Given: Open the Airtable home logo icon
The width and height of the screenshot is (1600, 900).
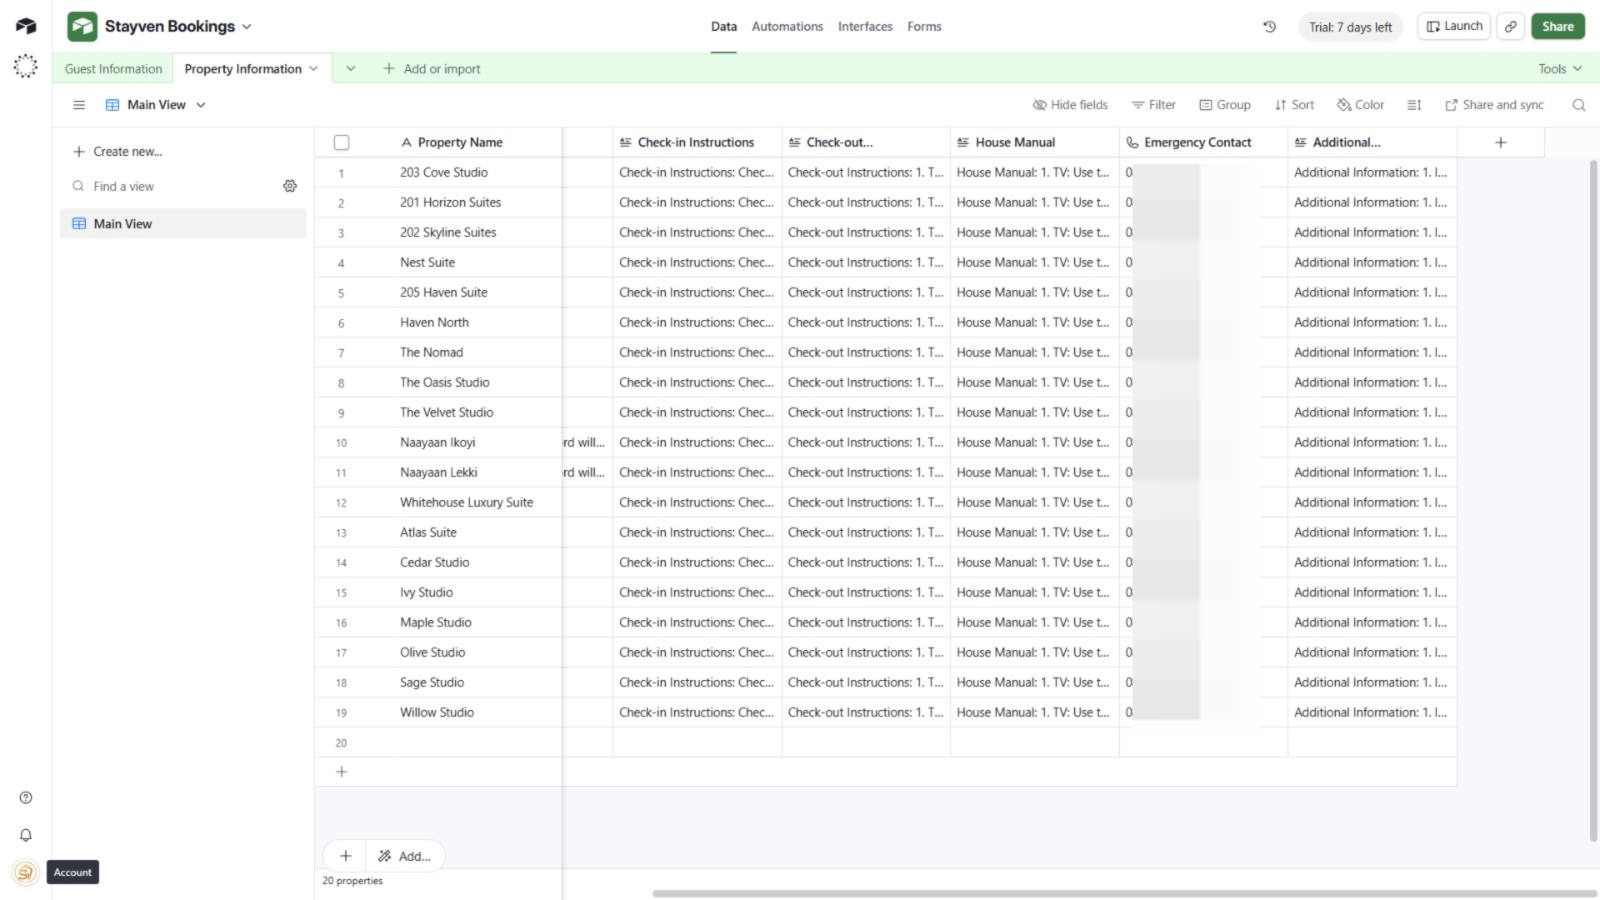Looking at the screenshot, I should pos(26,26).
